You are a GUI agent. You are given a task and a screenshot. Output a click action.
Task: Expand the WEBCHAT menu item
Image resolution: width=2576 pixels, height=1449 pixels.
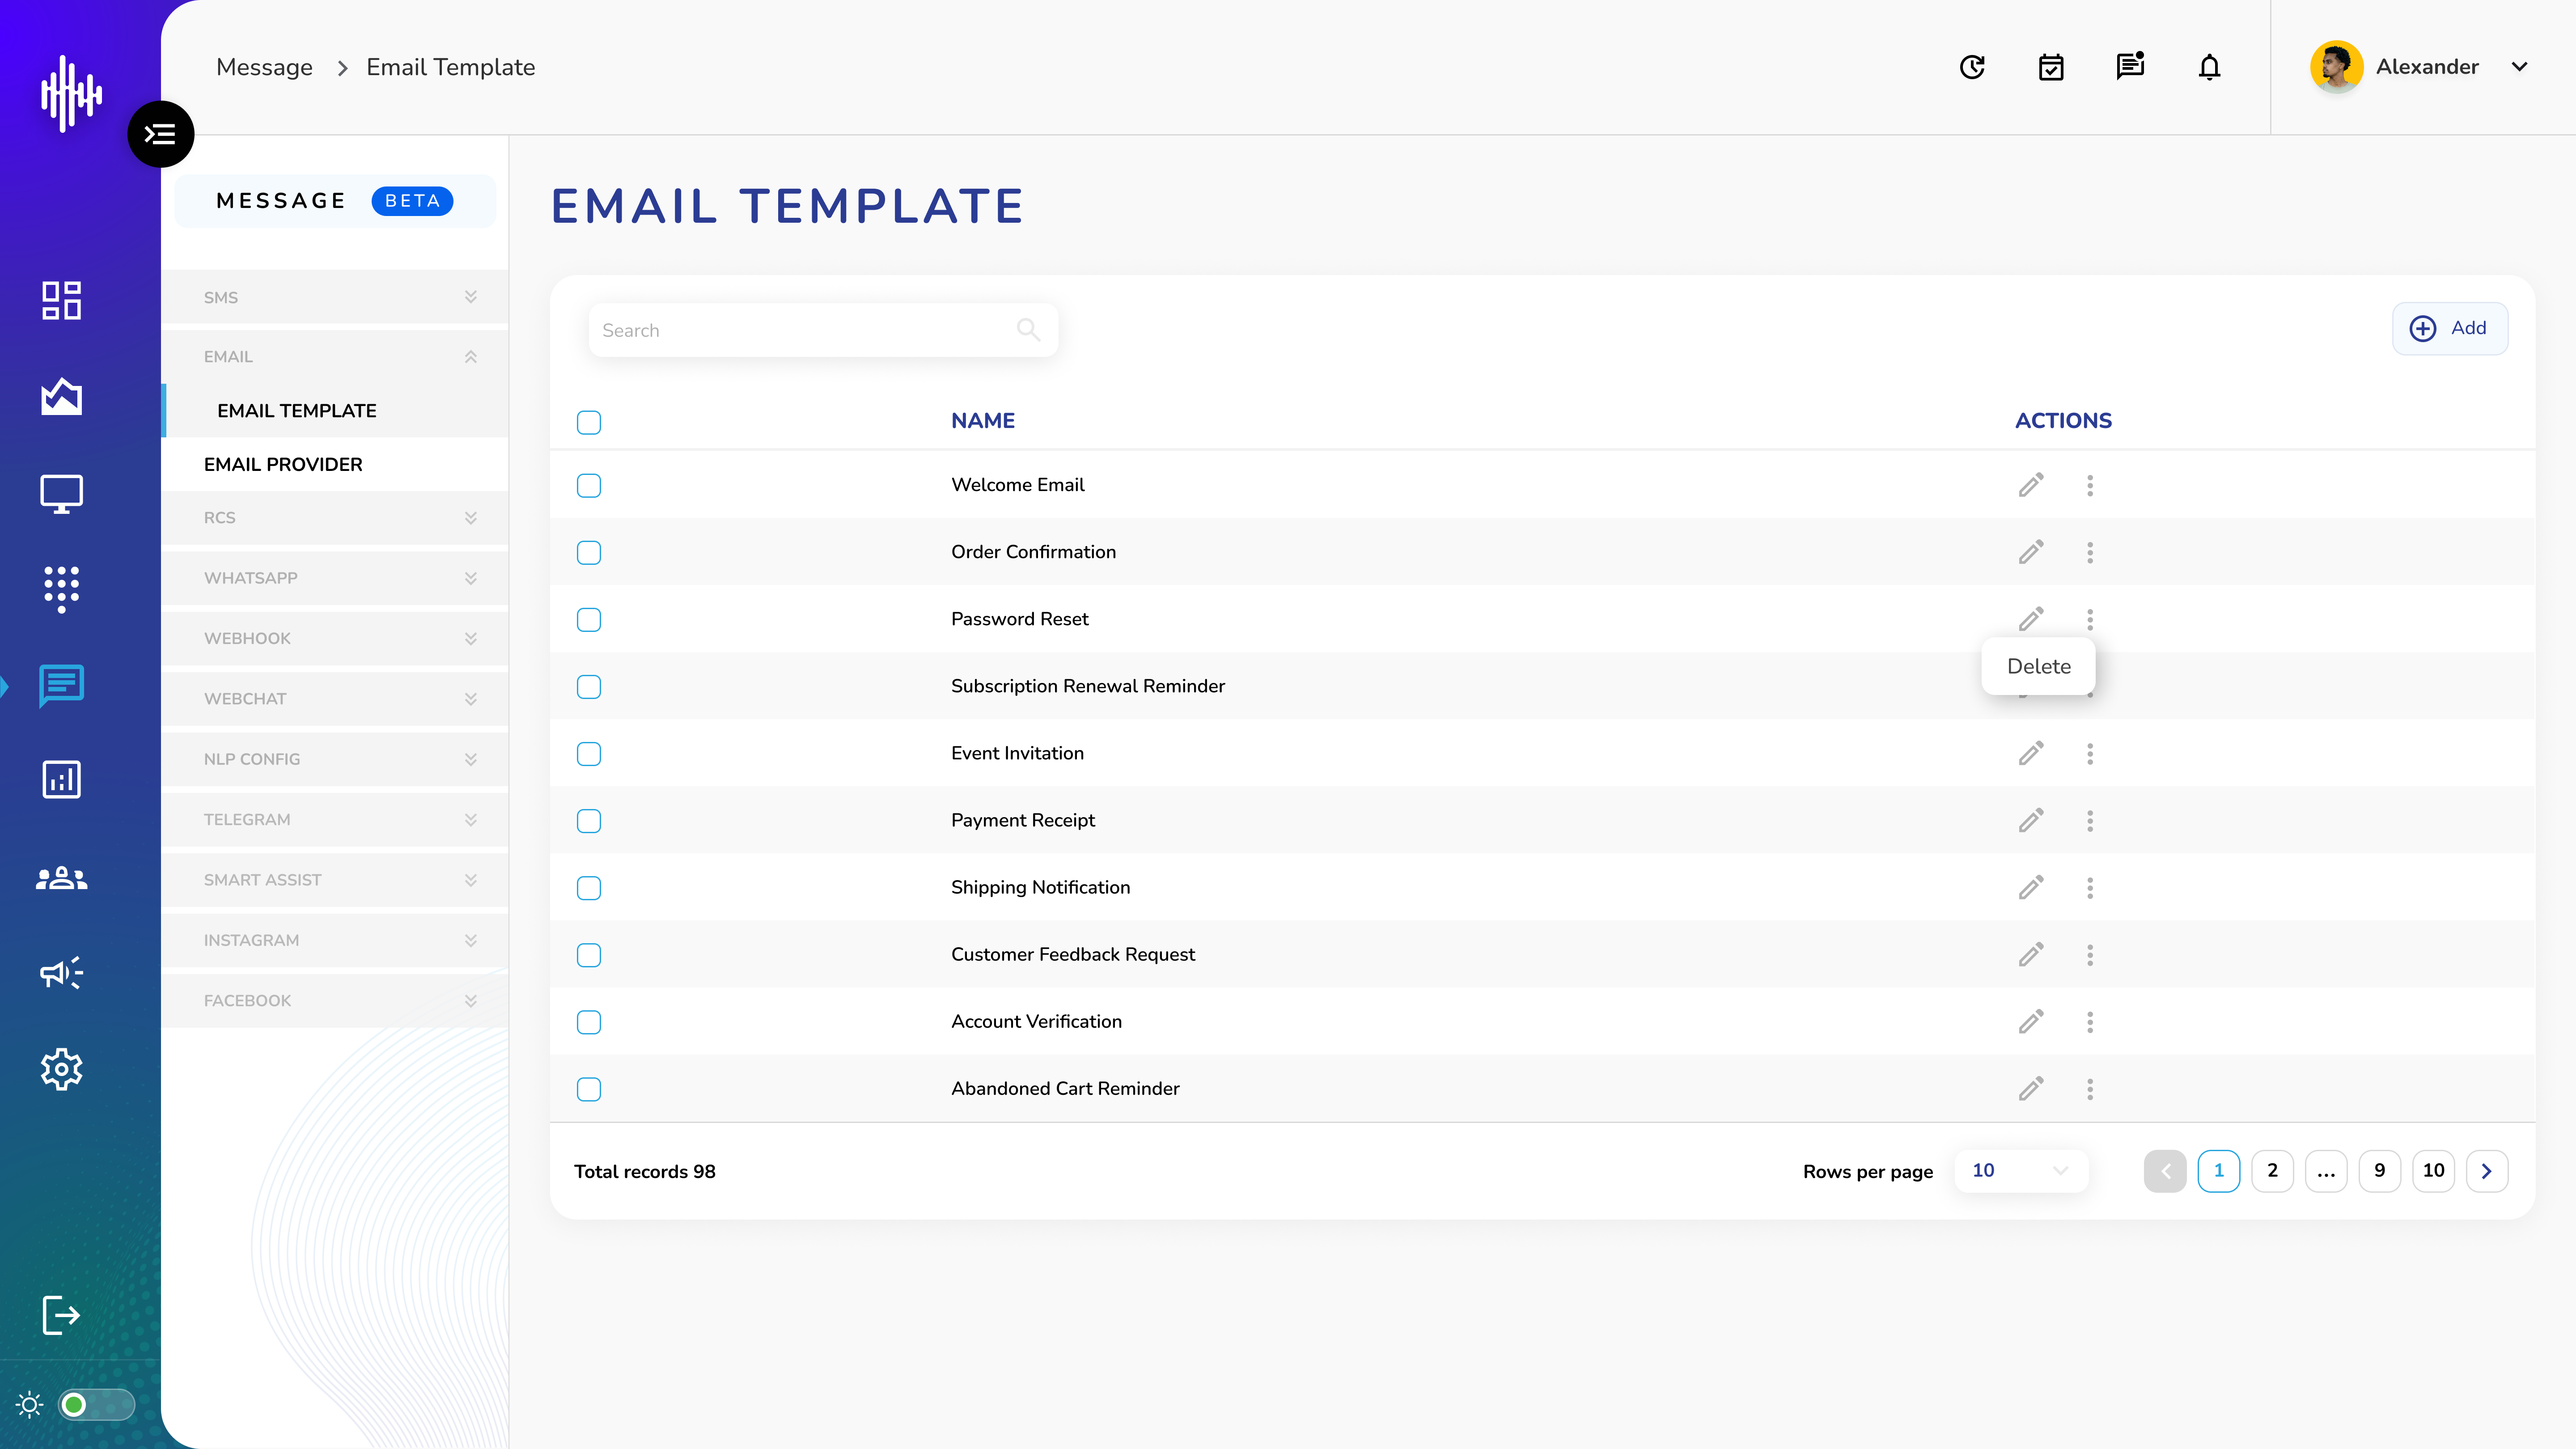(x=334, y=699)
